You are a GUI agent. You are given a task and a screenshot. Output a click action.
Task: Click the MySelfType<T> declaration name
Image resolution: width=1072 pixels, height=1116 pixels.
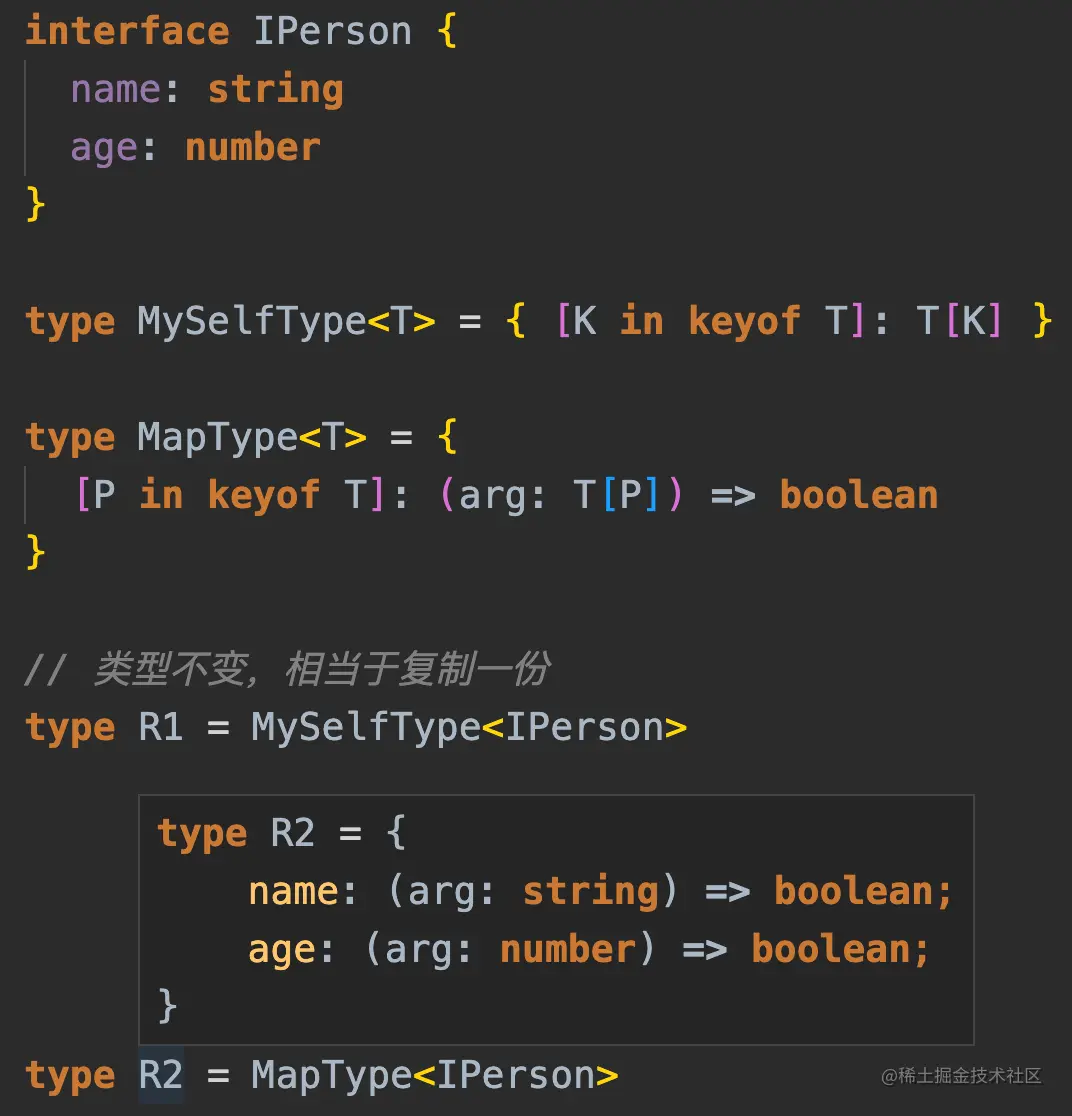pyautogui.click(x=286, y=321)
